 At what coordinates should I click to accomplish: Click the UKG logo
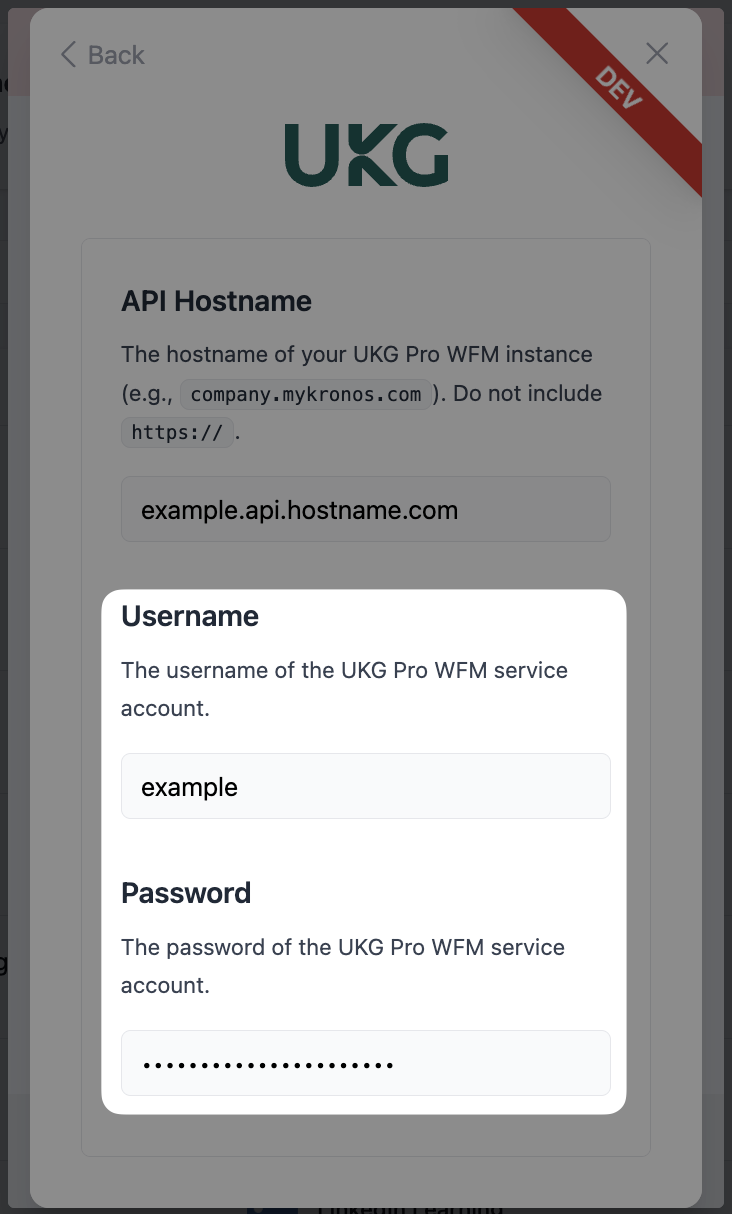tap(366, 155)
